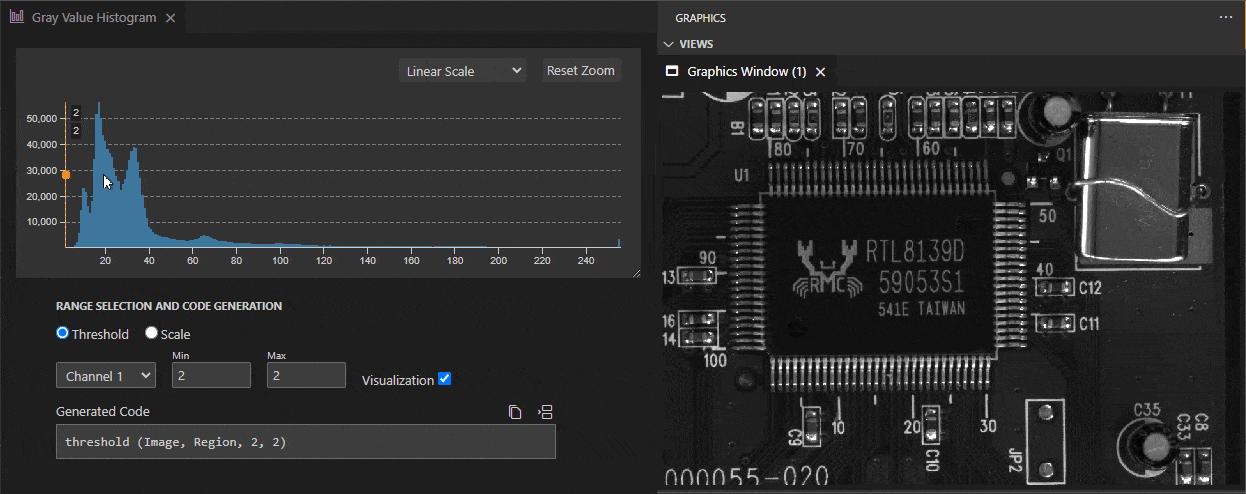Click the orange threshold marker on histogram

click(x=66, y=175)
